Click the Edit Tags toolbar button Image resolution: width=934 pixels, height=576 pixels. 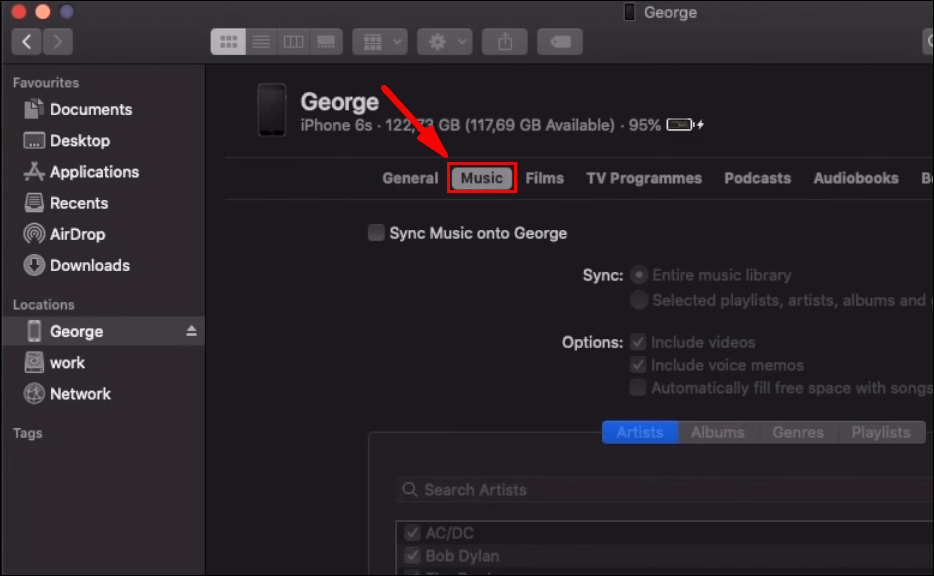(x=560, y=42)
